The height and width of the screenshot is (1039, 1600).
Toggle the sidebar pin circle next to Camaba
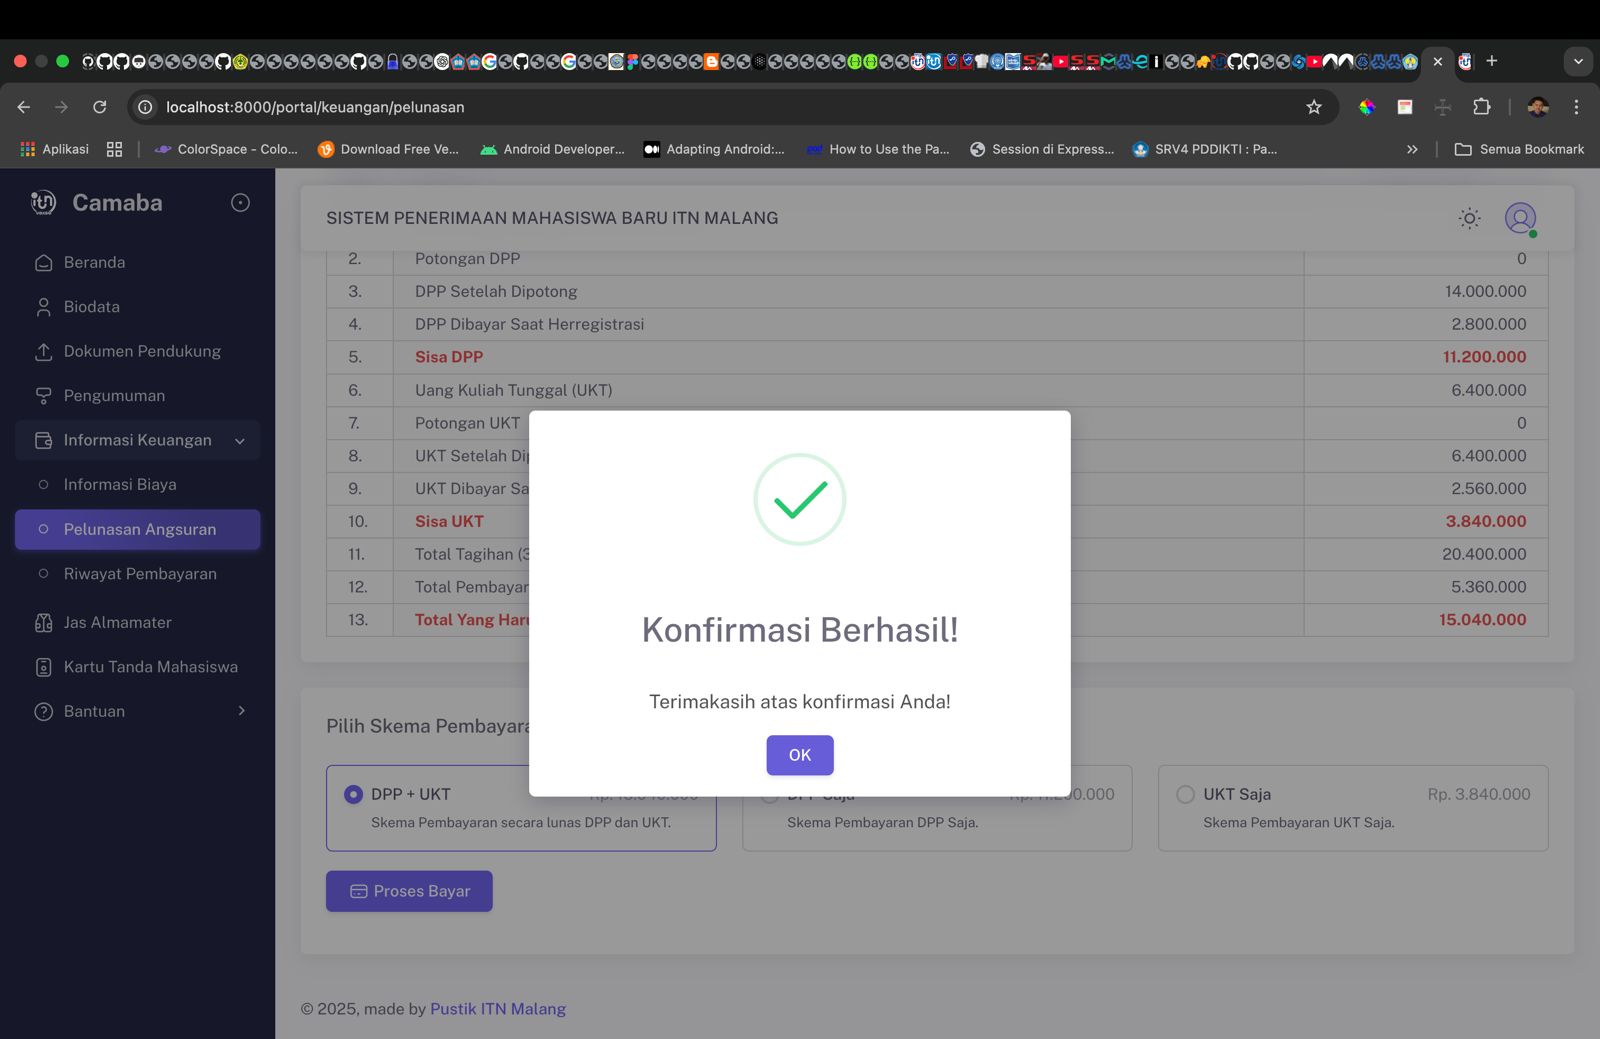(240, 203)
